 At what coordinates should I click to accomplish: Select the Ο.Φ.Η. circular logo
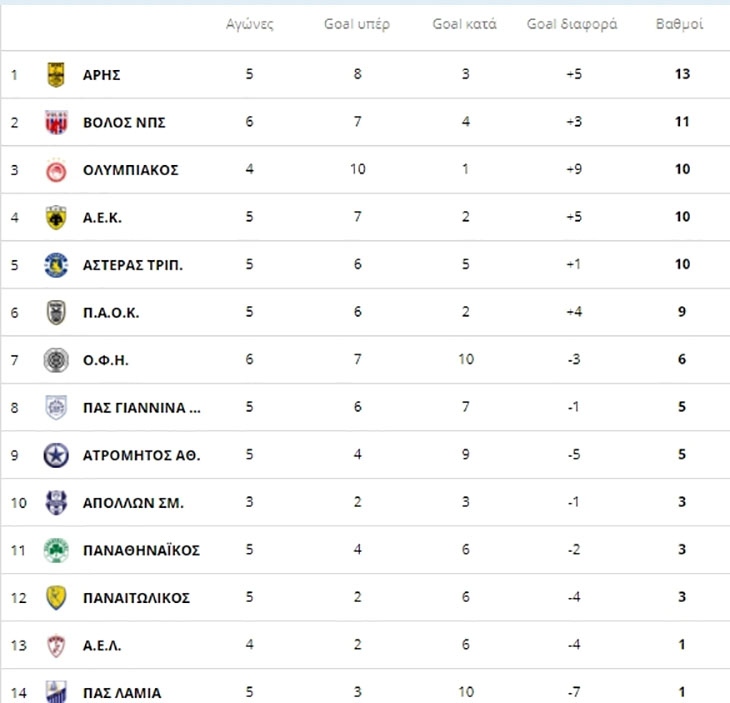(56, 360)
